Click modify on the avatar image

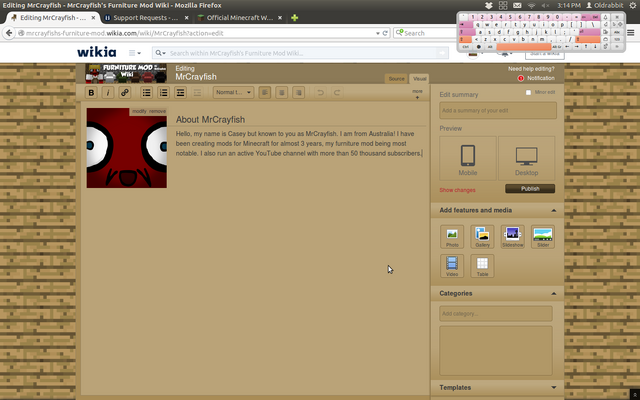pos(139,111)
